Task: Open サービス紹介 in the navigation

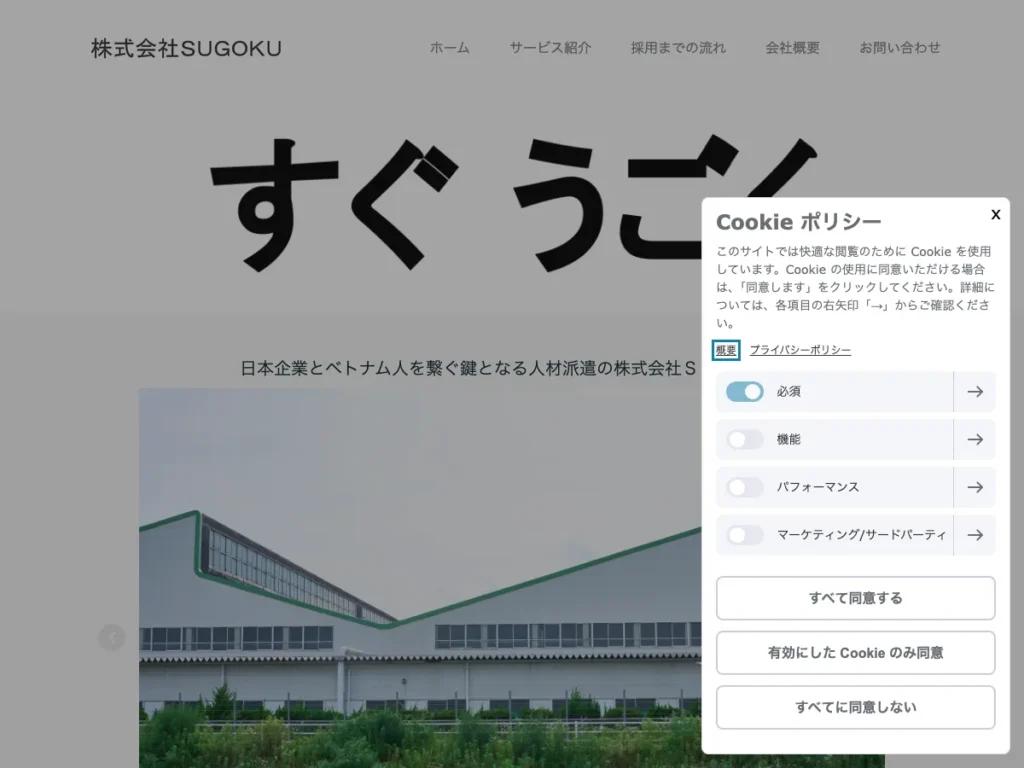Action: 550,48
